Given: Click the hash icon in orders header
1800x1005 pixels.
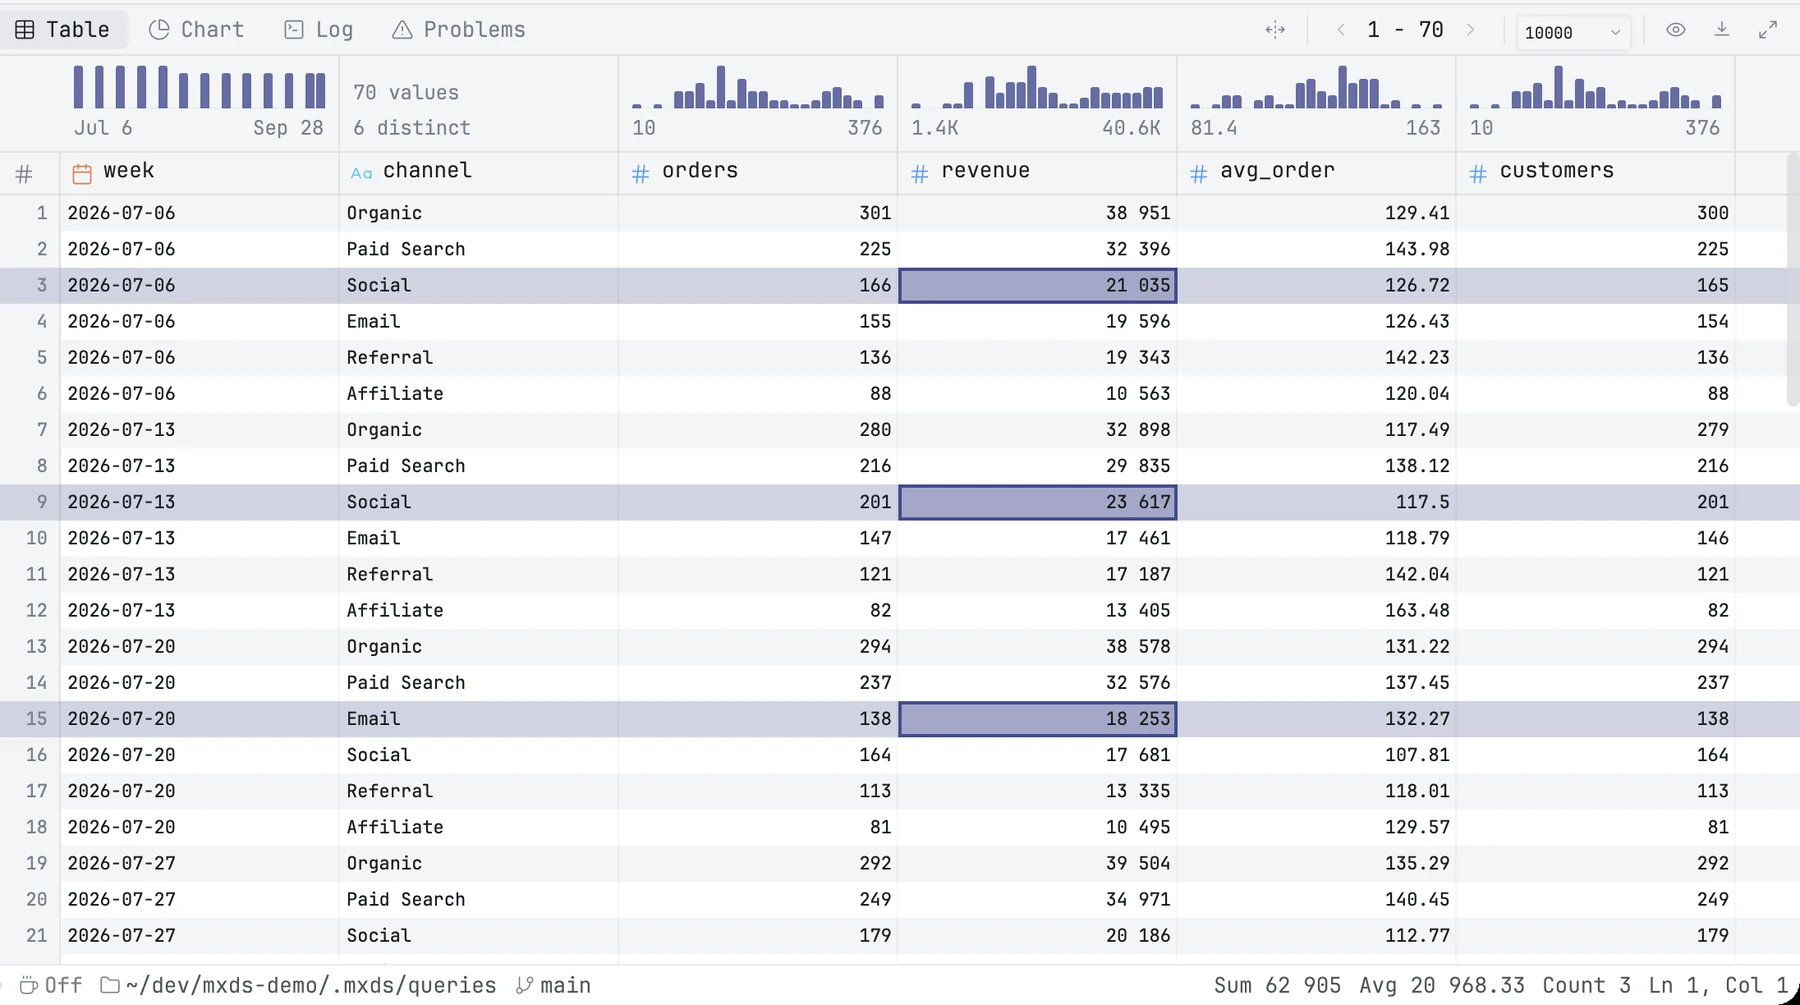Looking at the screenshot, I should (x=641, y=174).
